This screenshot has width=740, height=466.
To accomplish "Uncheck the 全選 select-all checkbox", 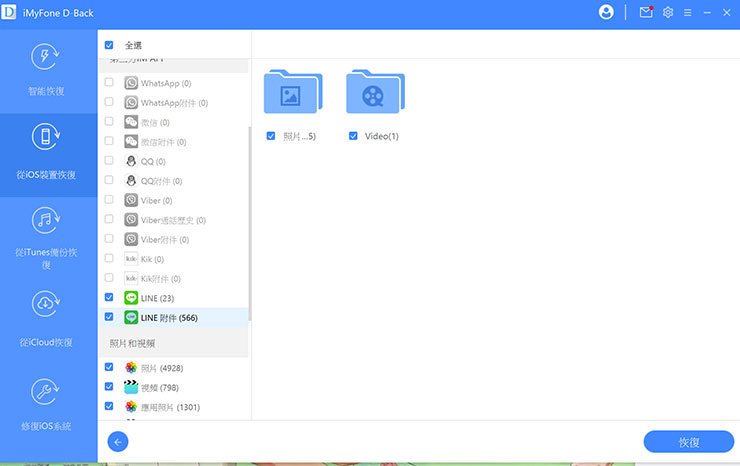I will [109, 45].
